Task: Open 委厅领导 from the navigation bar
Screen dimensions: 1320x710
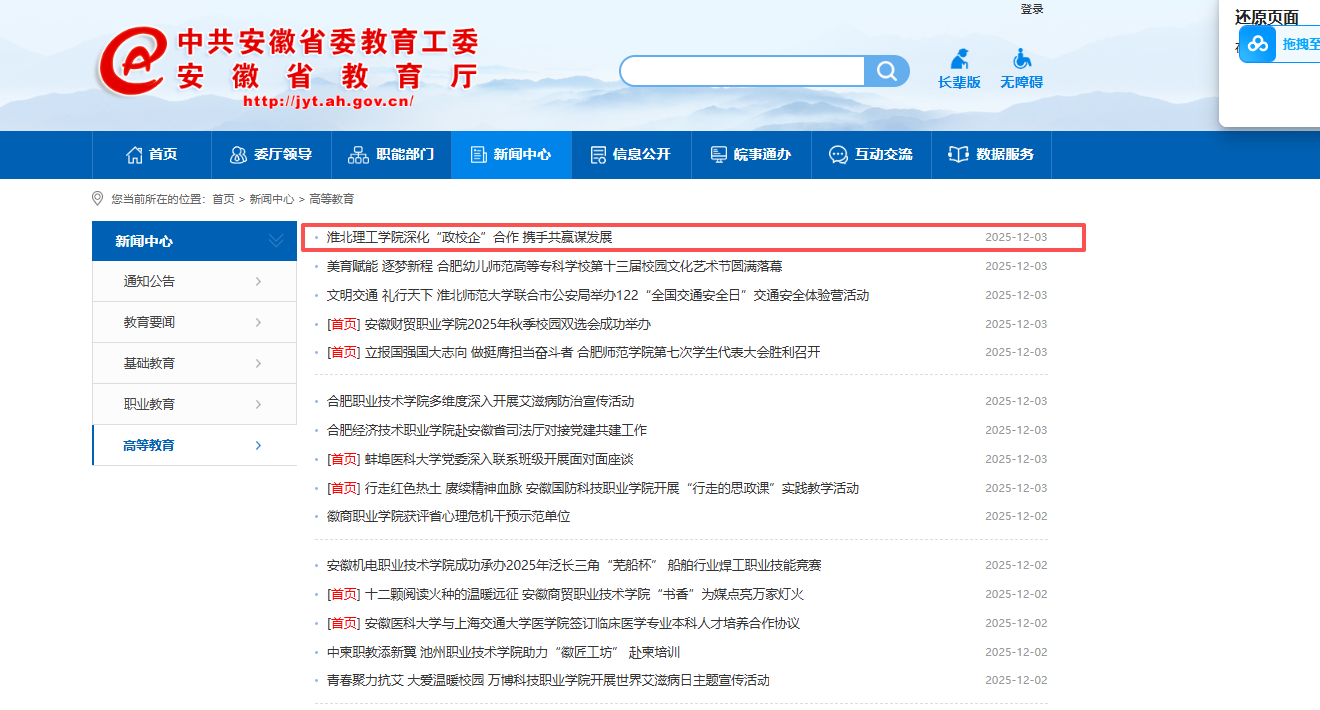Action: pyautogui.click(x=271, y=155)
